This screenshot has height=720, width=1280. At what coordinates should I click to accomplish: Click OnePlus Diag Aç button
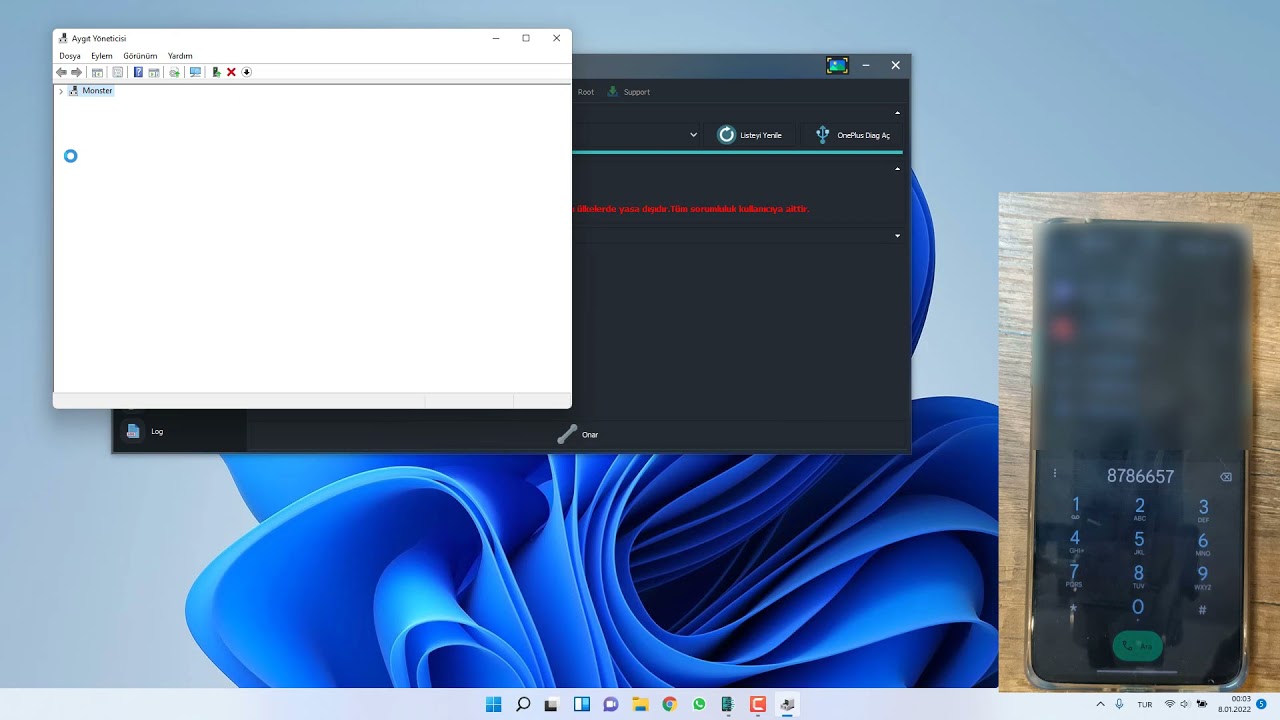(852, 135)
